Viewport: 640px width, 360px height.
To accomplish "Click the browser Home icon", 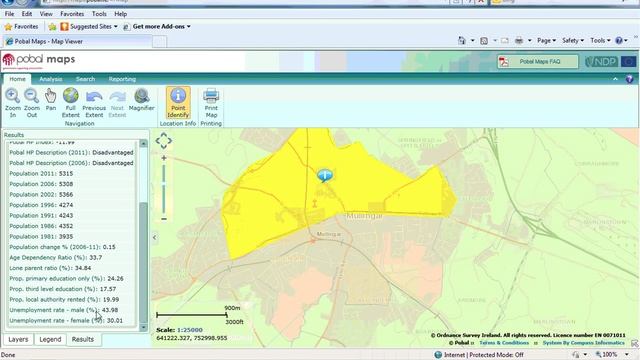I will (462, 40).
